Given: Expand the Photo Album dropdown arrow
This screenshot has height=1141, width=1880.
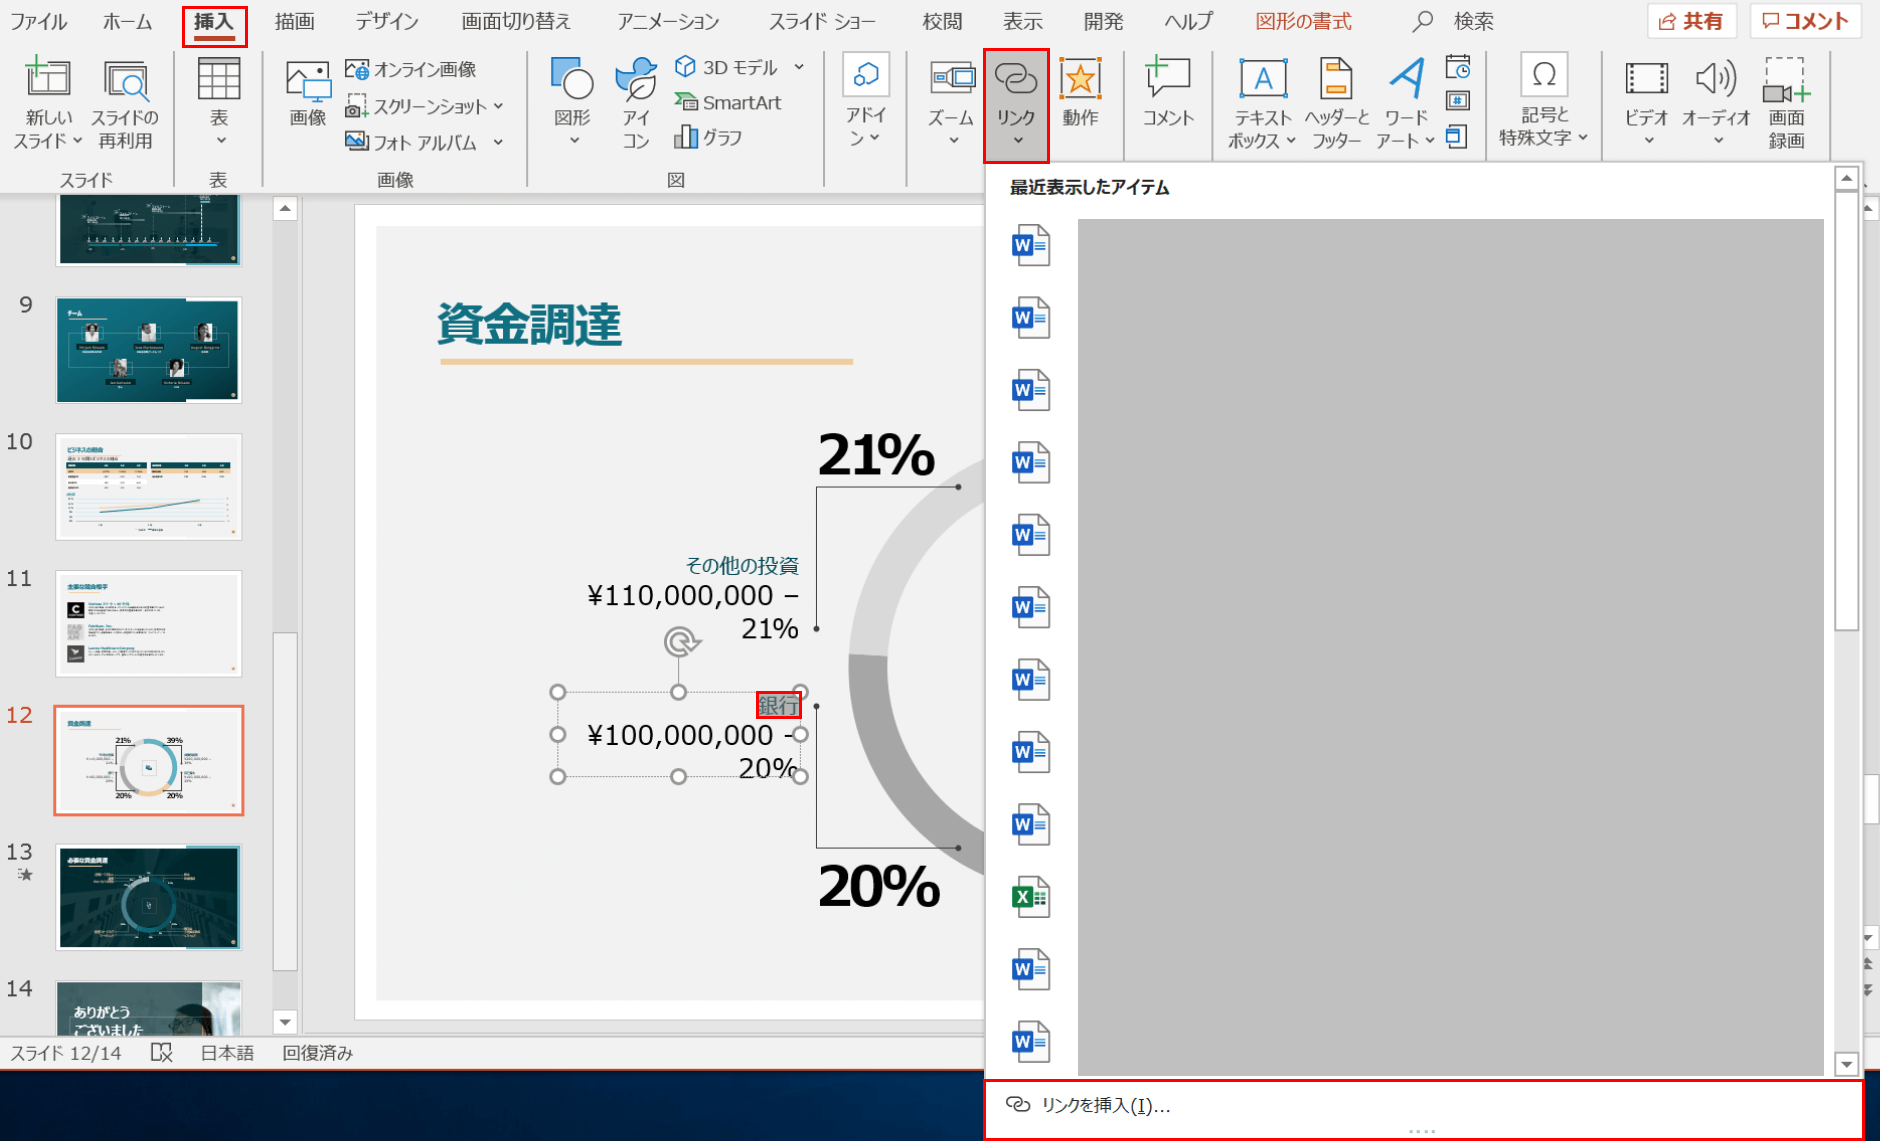Looking at the screenshot, I should (498, 142).
